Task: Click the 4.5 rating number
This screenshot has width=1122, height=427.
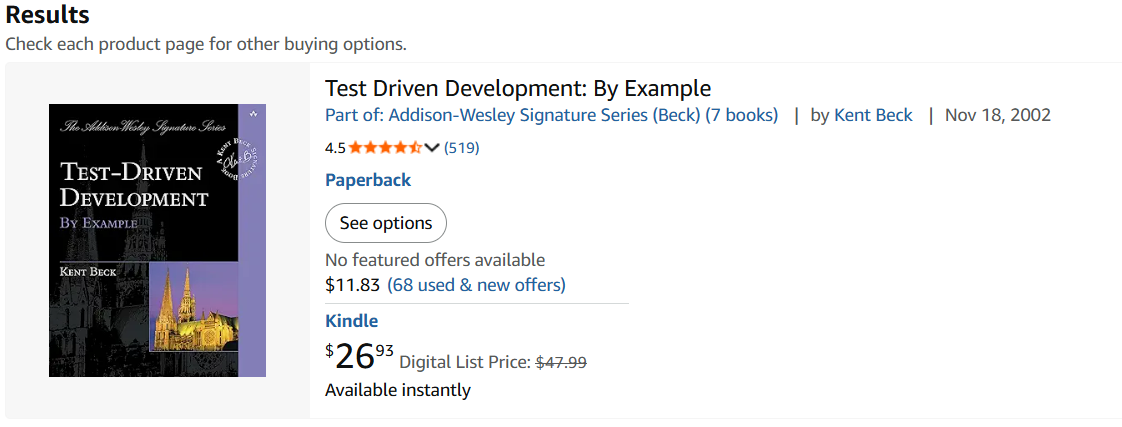Action: (x=335, y=148)
